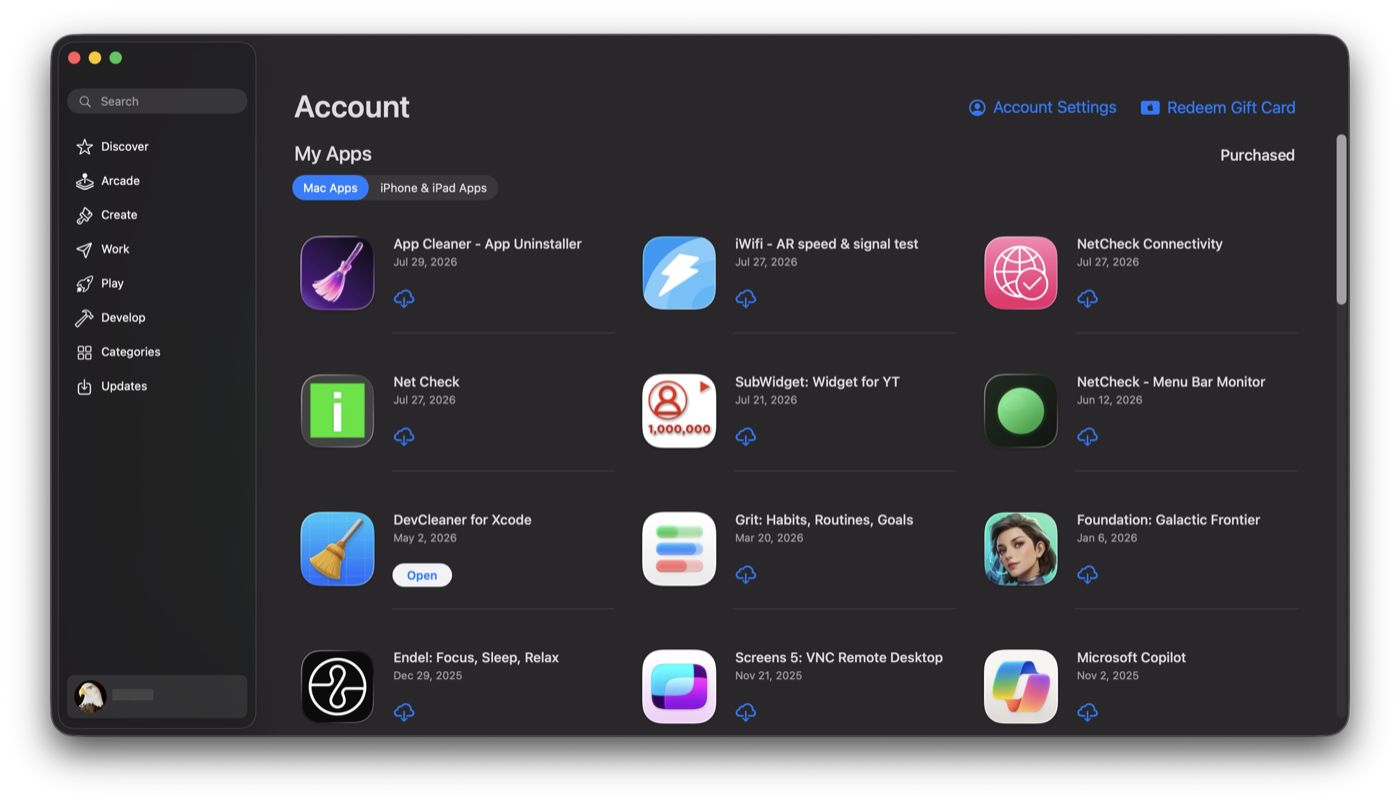Open the App Cleaner app icon
This screenshot has width=1400, height=803.
point(337,273)
